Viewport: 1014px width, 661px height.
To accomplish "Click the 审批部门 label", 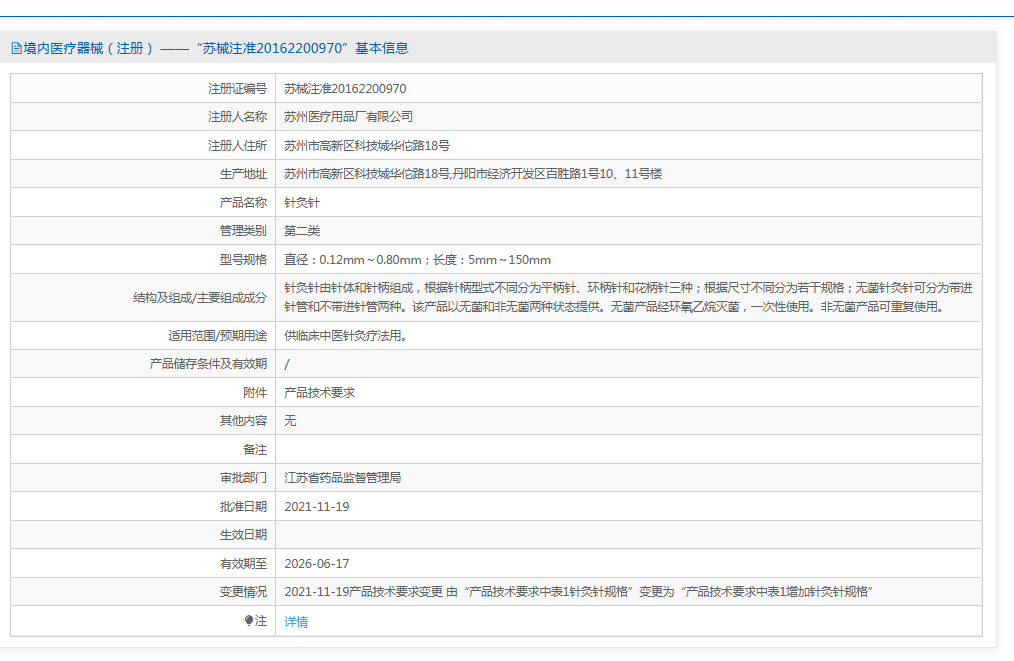I will (x=243, y=478).
